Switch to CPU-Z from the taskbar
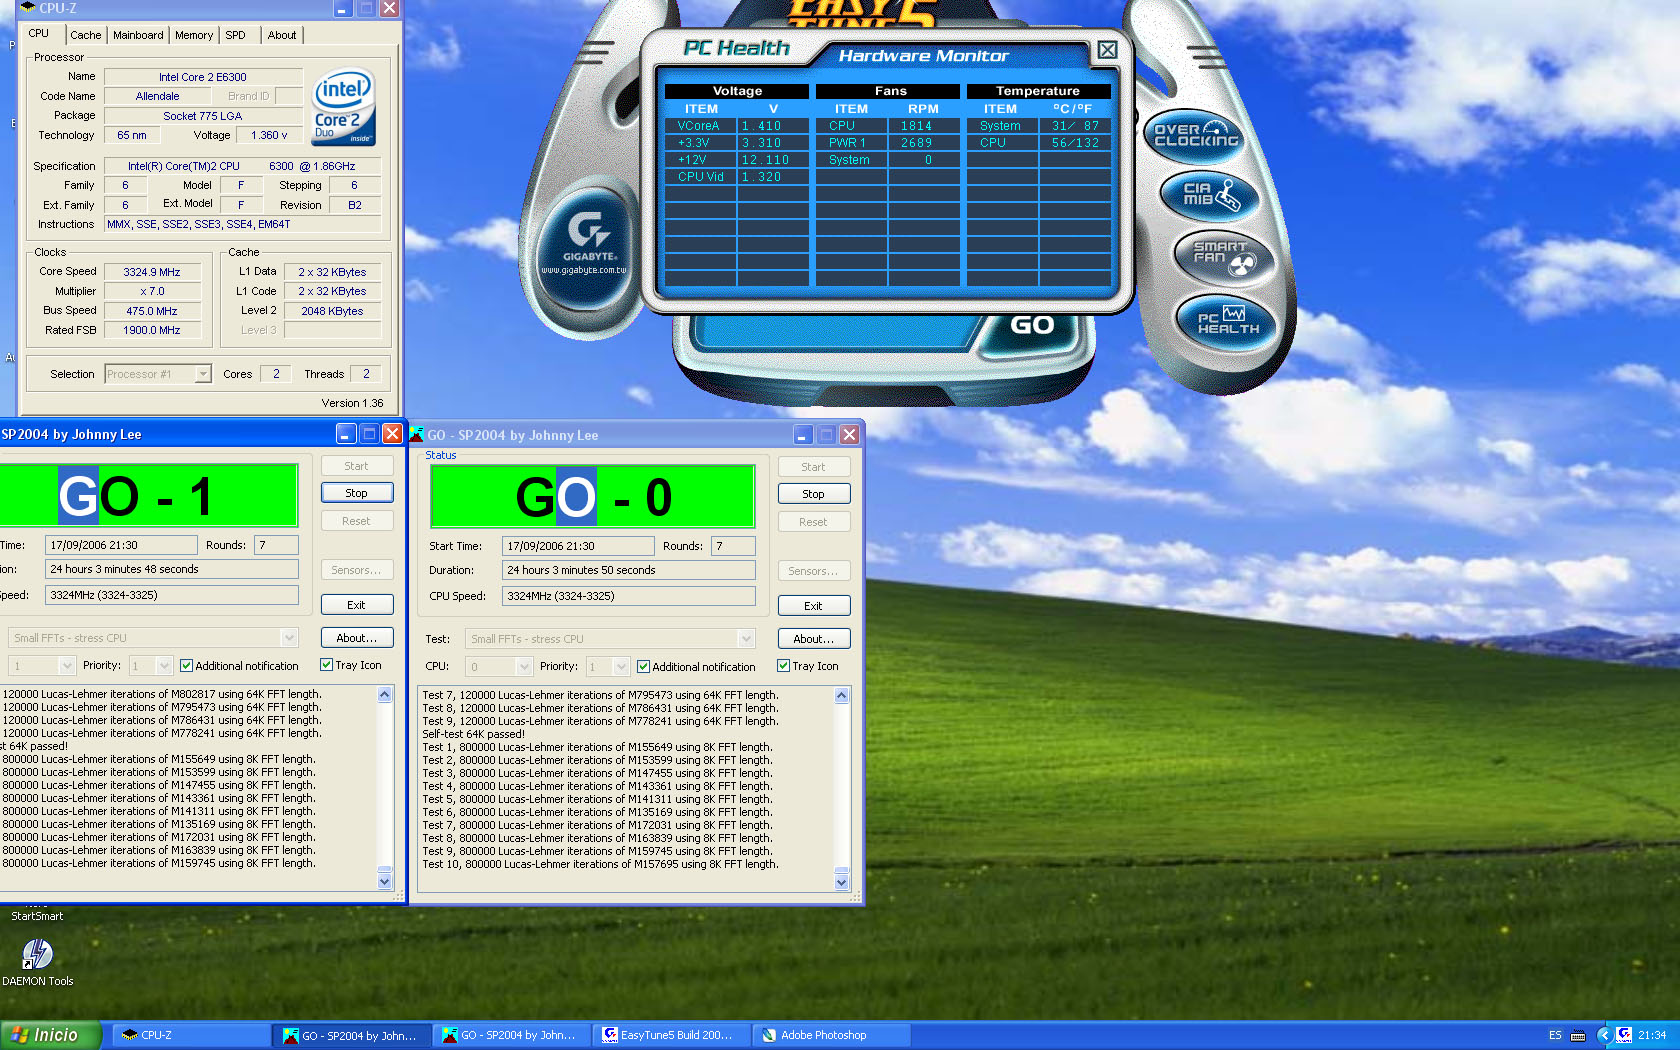The image size is (1680, 1050). pos(190,1035)
